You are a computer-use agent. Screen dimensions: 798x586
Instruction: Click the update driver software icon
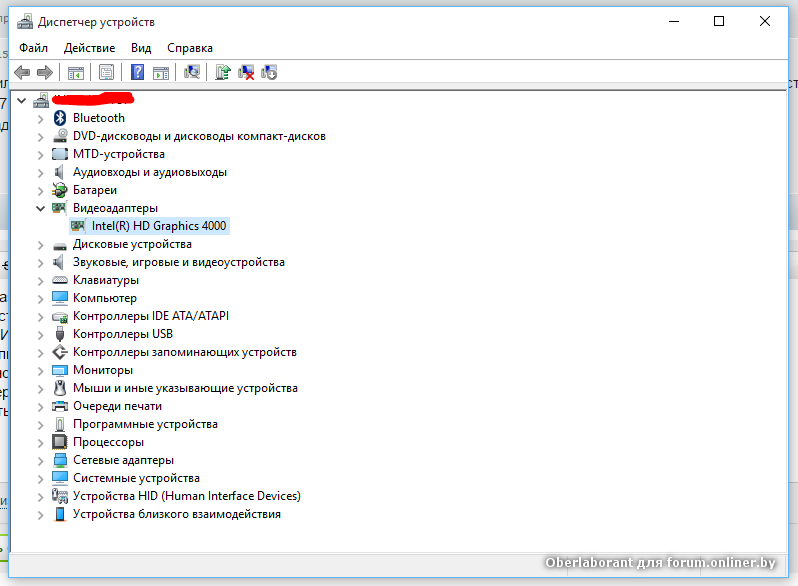(223, 72)
